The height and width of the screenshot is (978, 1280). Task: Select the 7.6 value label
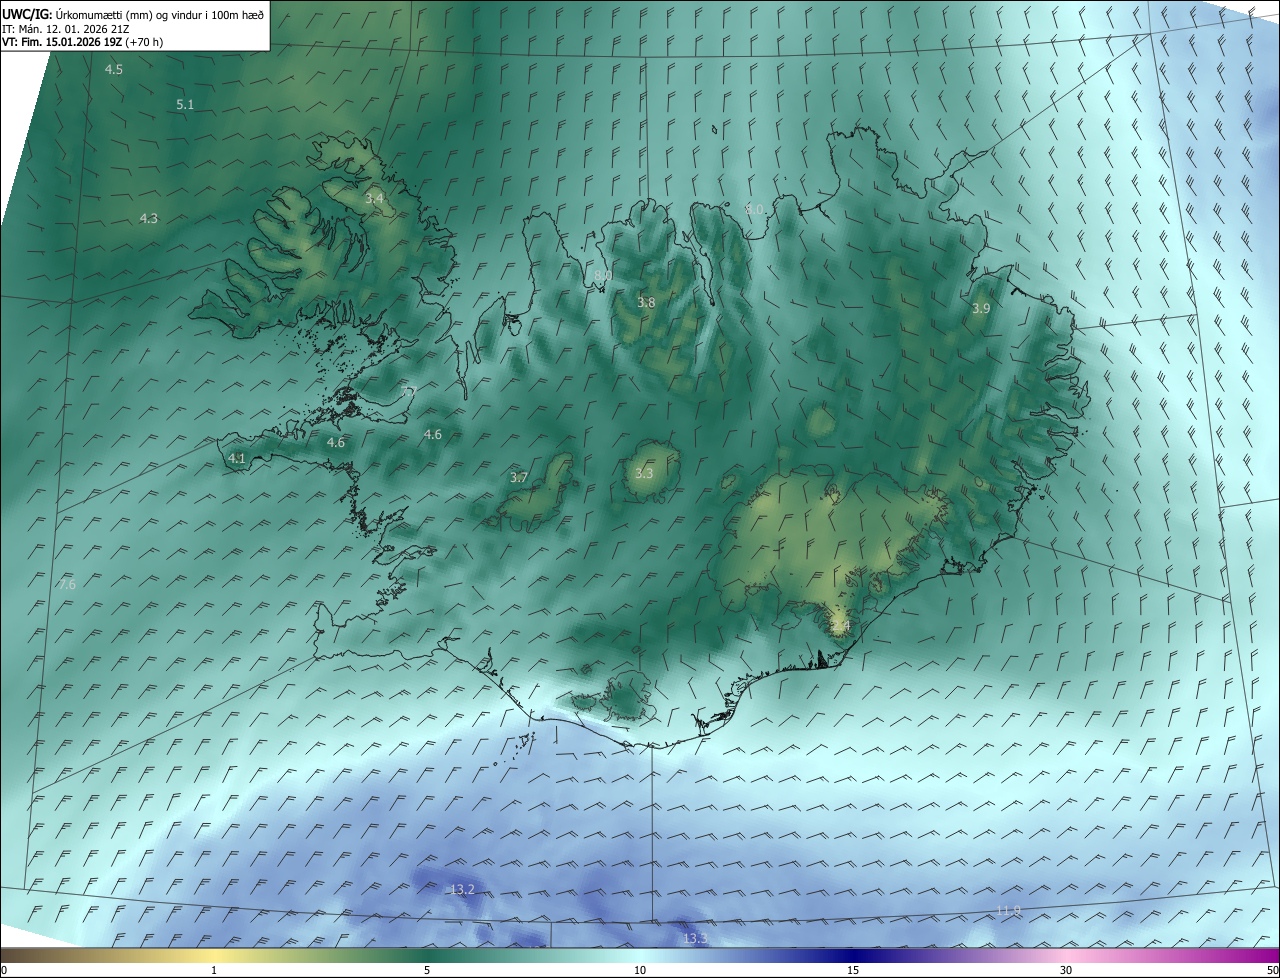(x=67, y=584)
